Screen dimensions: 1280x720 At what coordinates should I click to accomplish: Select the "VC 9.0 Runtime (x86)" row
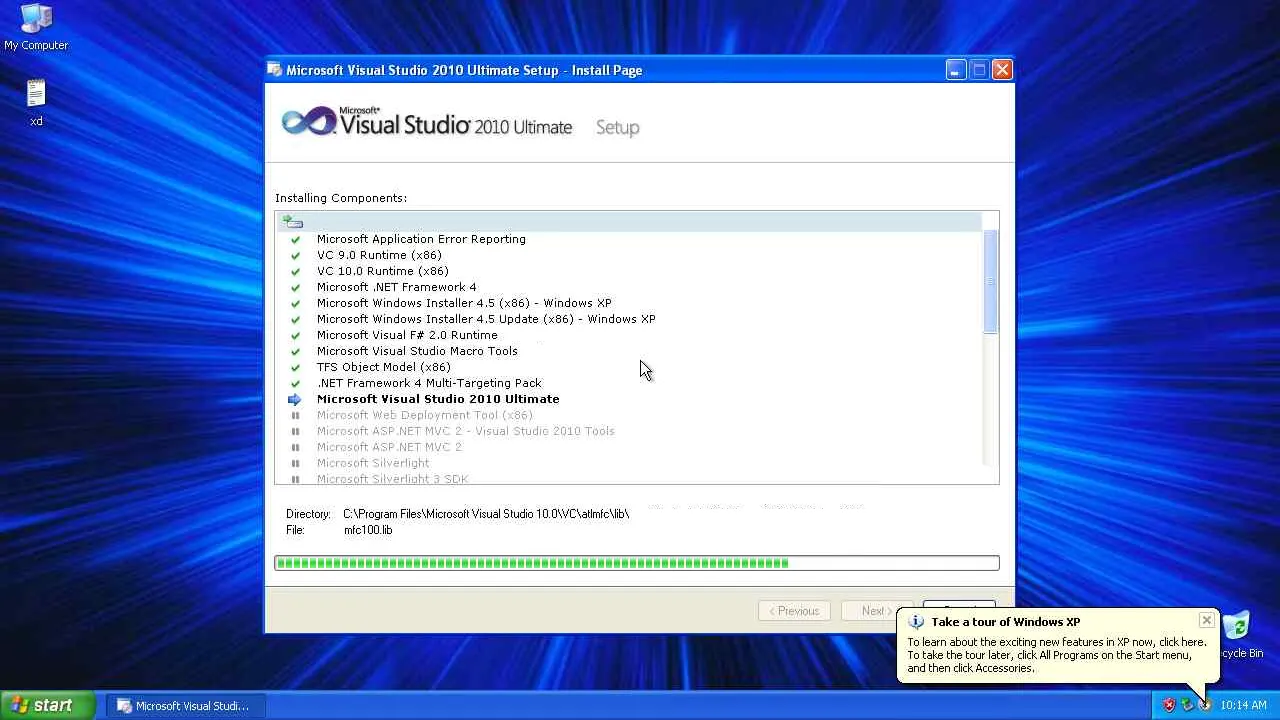379,256
